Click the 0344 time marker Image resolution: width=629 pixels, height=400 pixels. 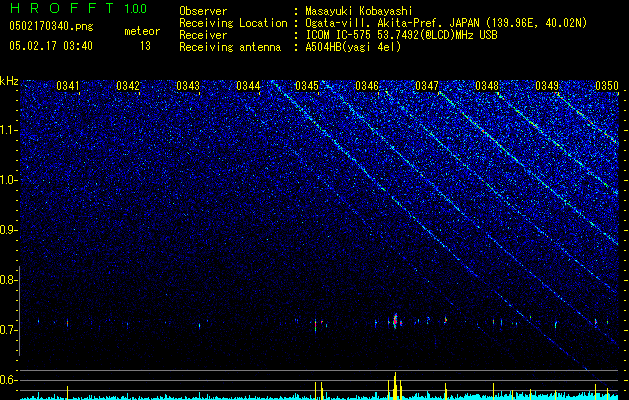pyautogui.click(x=248, y=86)
